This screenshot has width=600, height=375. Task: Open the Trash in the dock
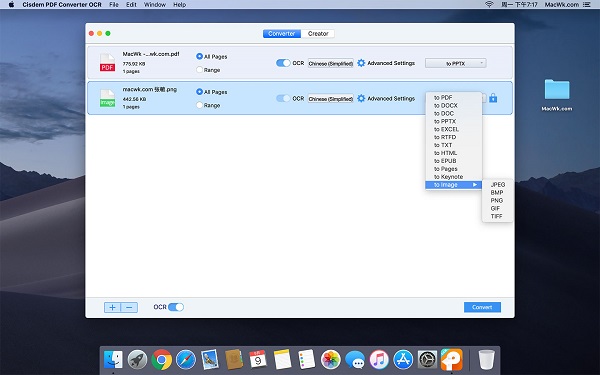point(486,360)
